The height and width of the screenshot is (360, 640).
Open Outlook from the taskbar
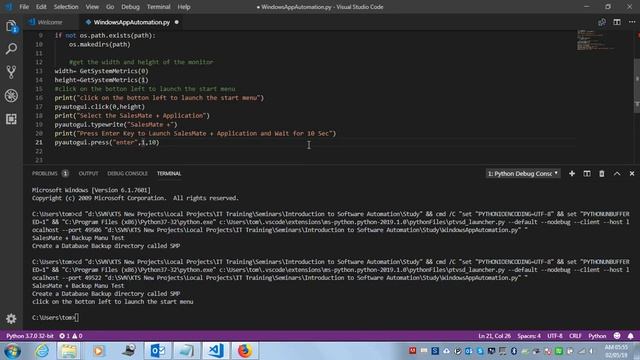pyautogui.click(x=157, y=351)
